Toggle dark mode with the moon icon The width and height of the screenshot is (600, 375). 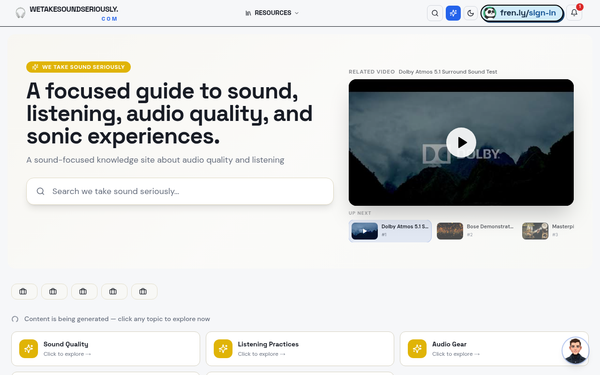coord(470,13)
